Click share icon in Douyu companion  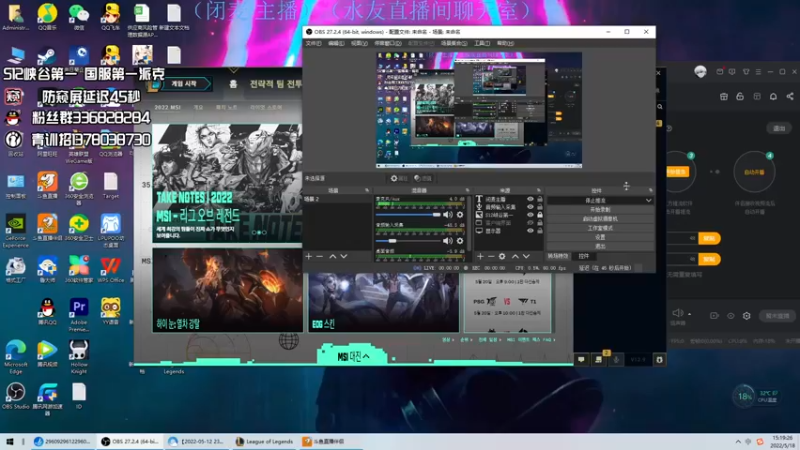[x=790, y=96]
